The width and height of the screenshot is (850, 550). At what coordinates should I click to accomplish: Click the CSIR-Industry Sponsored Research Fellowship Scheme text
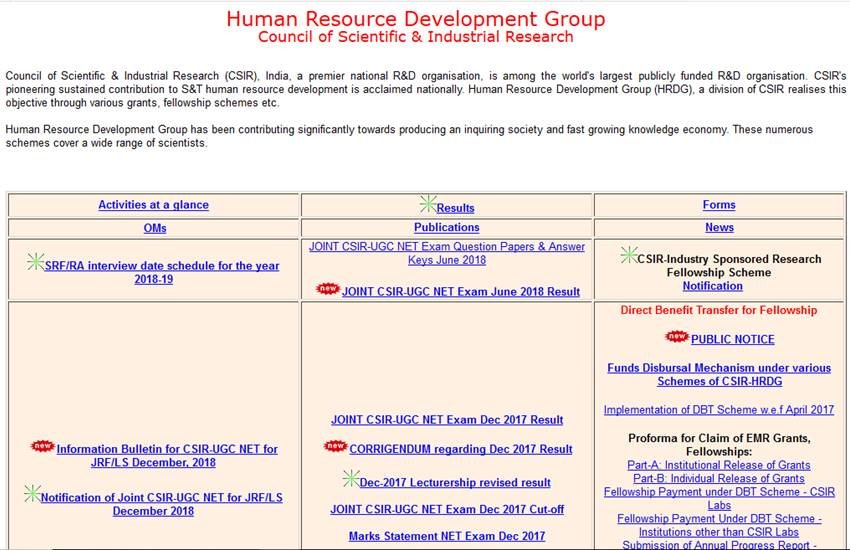coord(729,266)
